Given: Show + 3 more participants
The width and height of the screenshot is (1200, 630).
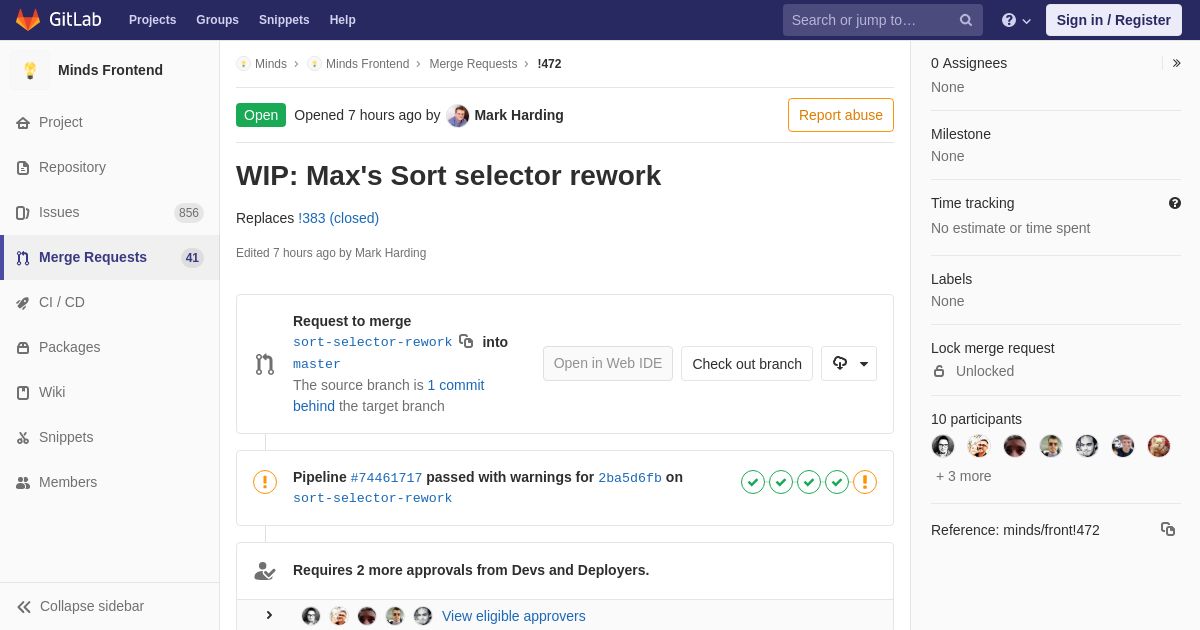Looking at the screenshot, I should pyautogui.click(x=964, y=476).
